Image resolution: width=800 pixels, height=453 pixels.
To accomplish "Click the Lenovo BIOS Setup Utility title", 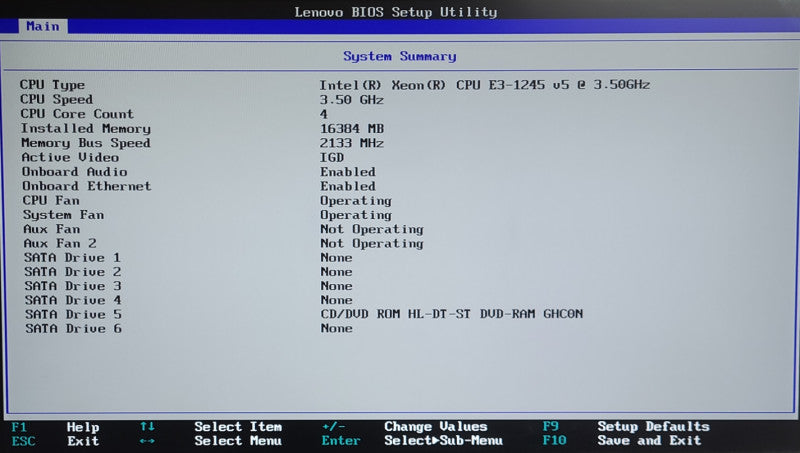I will [395, 12].
